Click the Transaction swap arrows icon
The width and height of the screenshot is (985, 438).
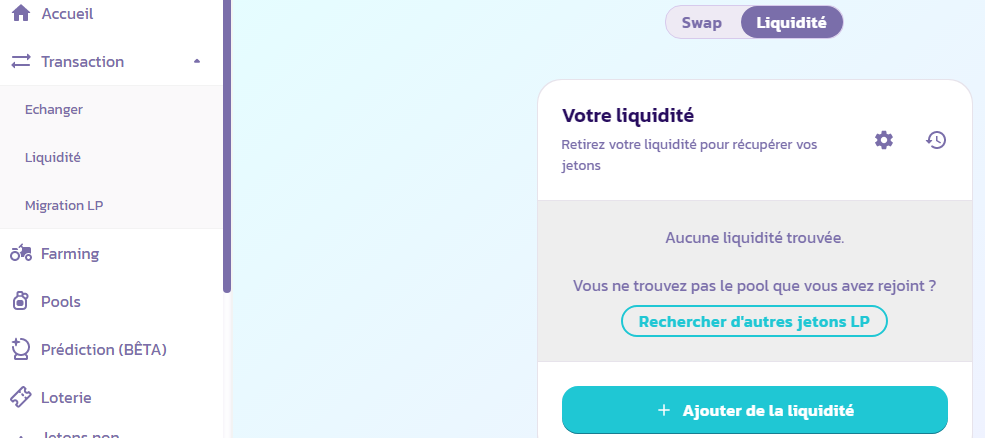point(21,62)
